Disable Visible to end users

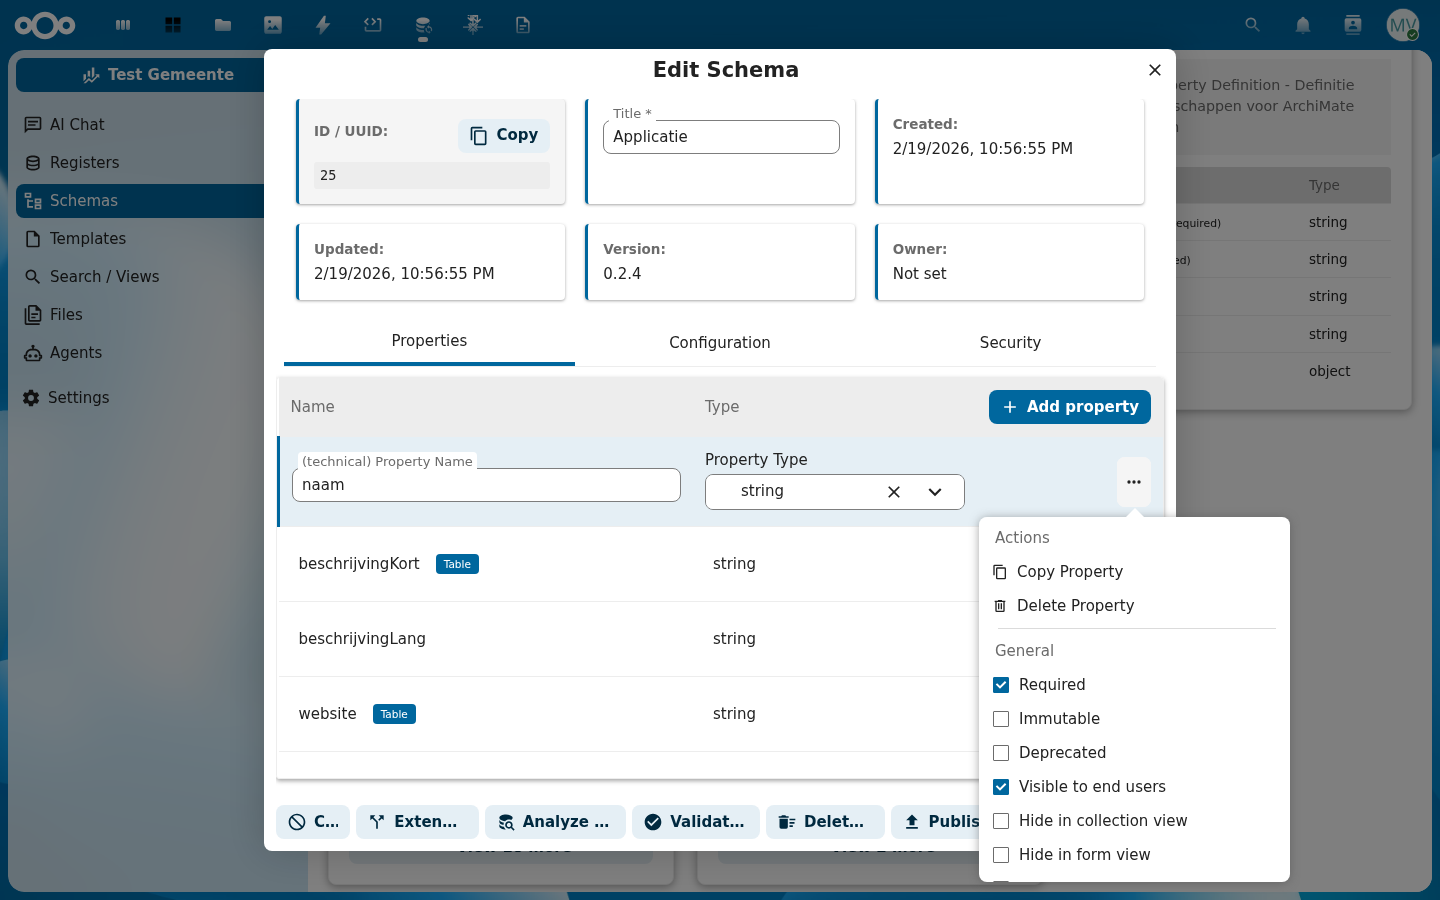(1000, 787)
